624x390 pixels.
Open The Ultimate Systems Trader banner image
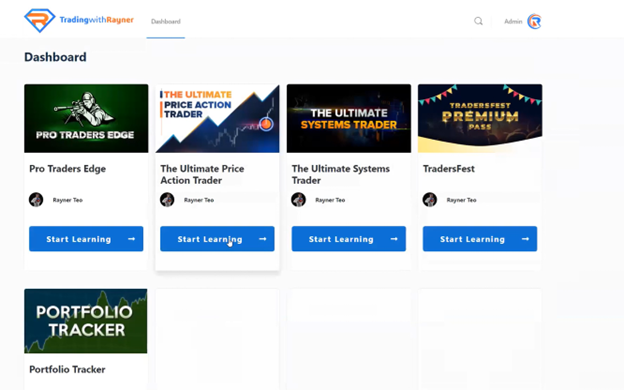point(349,118)
